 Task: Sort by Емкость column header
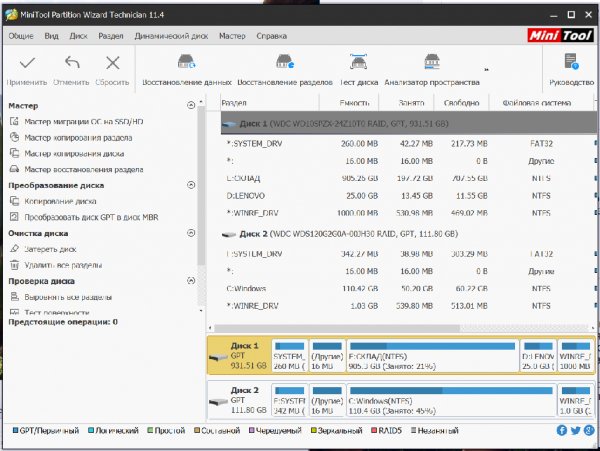(x=349, y=103)
